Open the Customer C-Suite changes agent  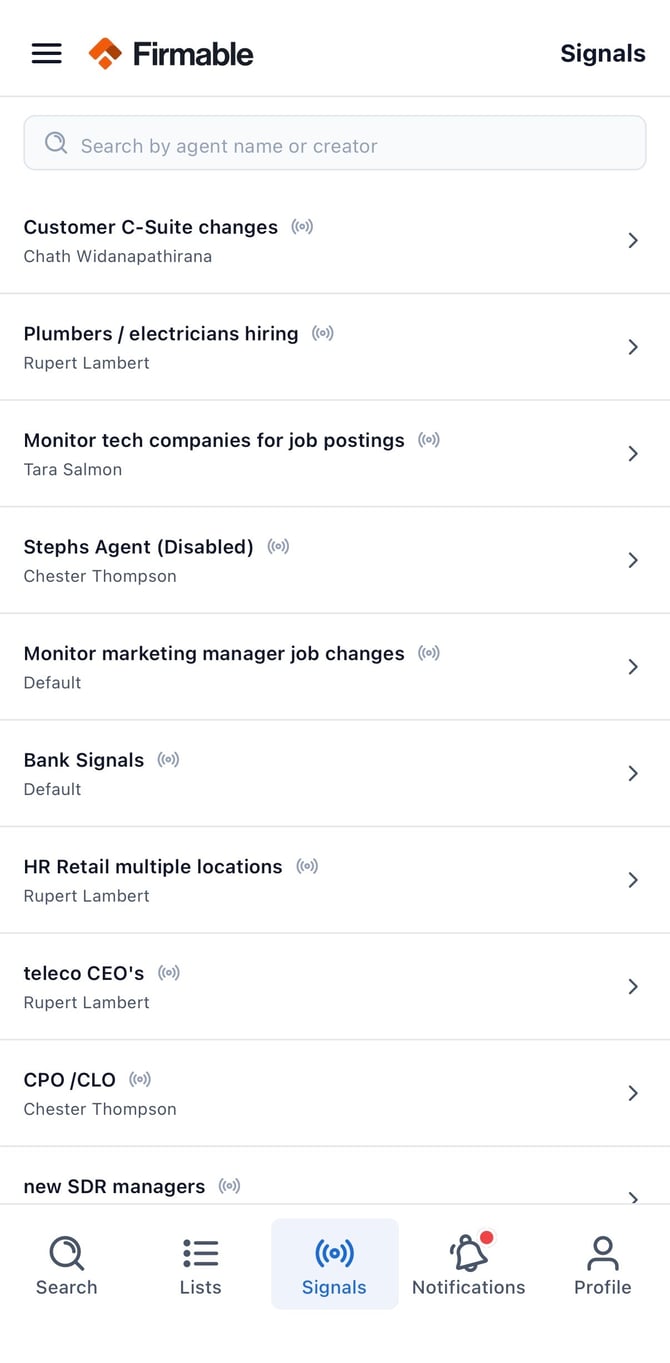pos(335,241)
